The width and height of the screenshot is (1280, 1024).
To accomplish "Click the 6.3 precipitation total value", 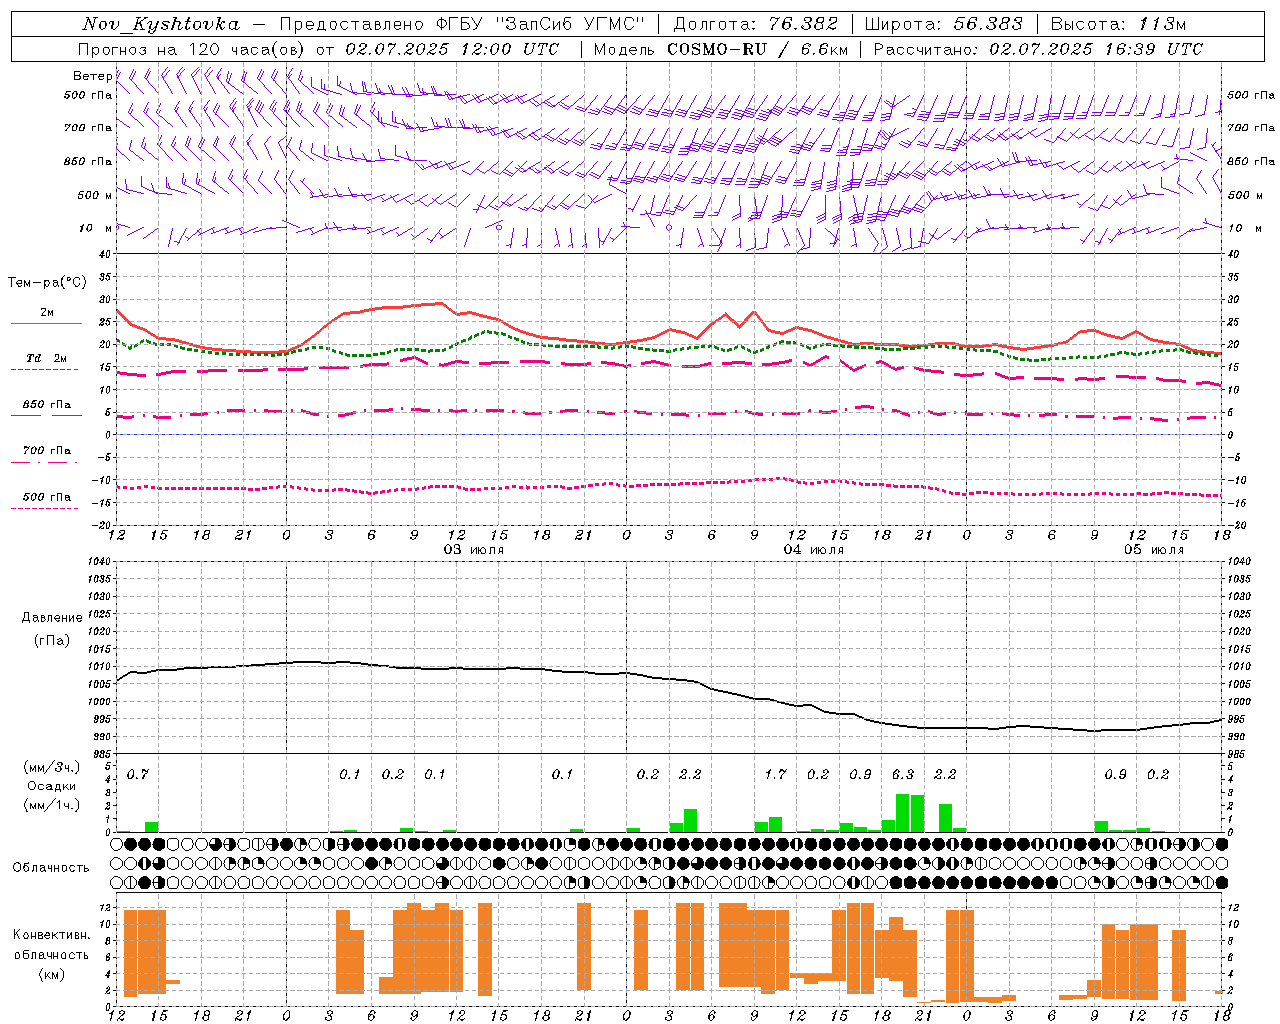I will pyautogui.click(x=903, y=774).
